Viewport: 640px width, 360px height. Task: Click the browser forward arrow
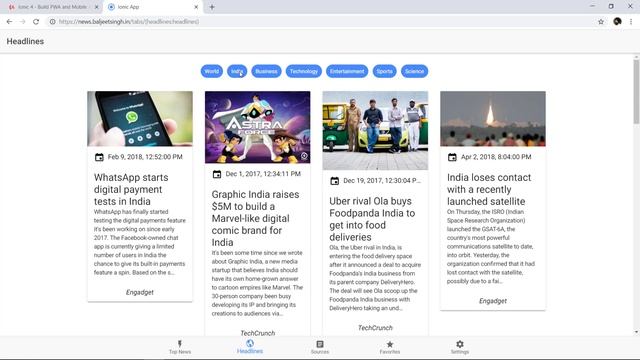pyautogui.click(x=22, y=22)
